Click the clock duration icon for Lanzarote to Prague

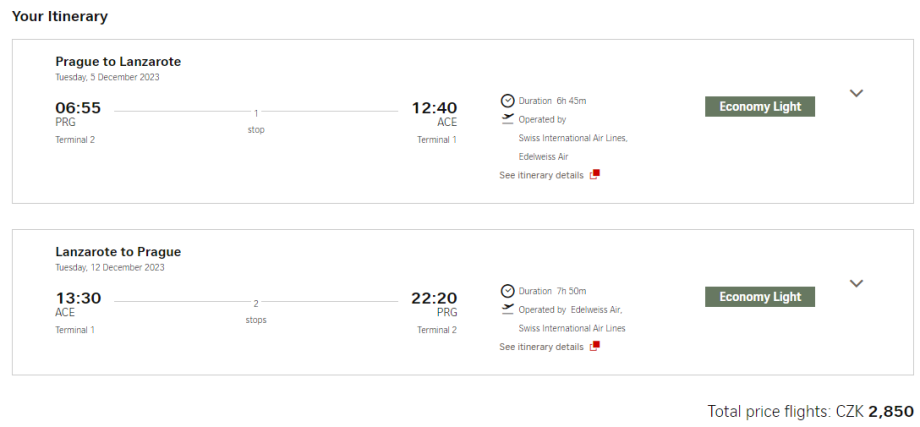[507, 290]
